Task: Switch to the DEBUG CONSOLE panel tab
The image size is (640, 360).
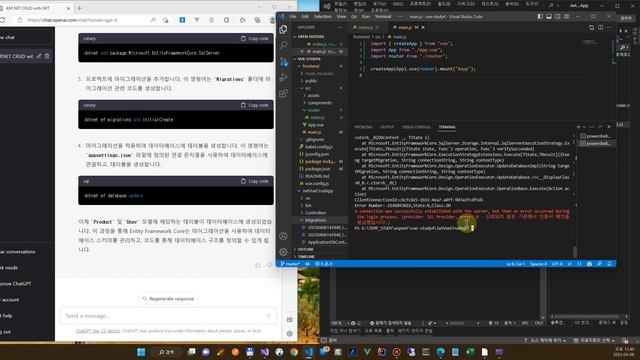Action: (x=416, y=127)
